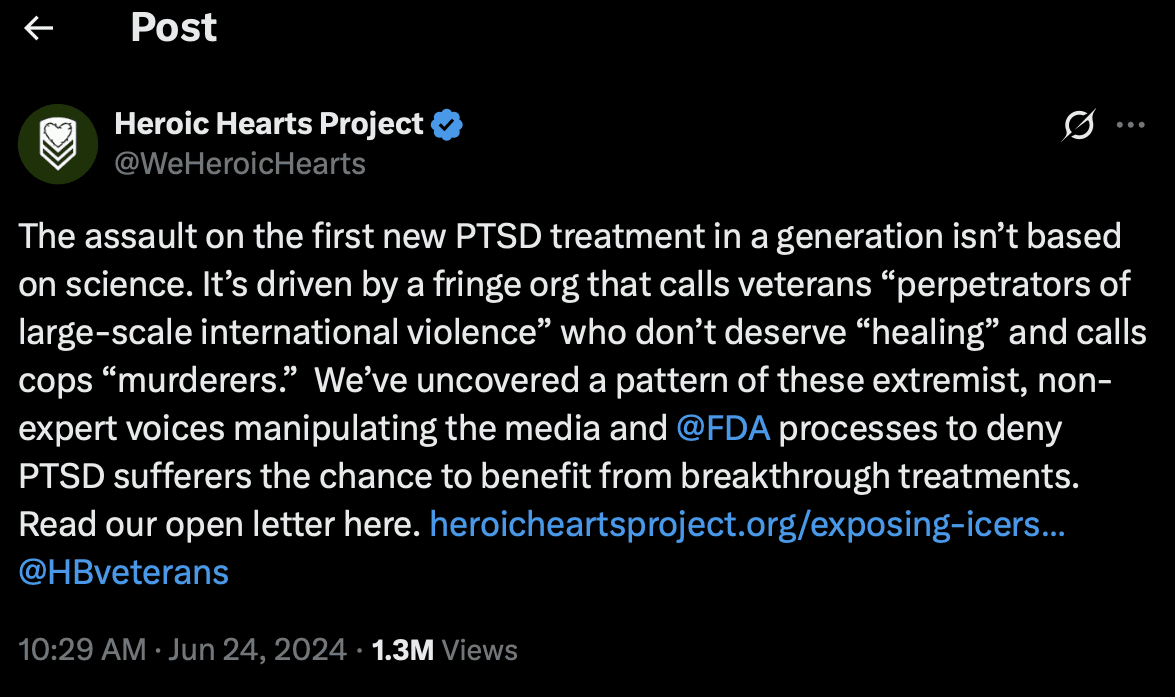Follow the heroicheartsproject.org/exposing-icers link
Image resolution: width=1175 pixels, height=697 pixels.
click(x=746, y=524)
